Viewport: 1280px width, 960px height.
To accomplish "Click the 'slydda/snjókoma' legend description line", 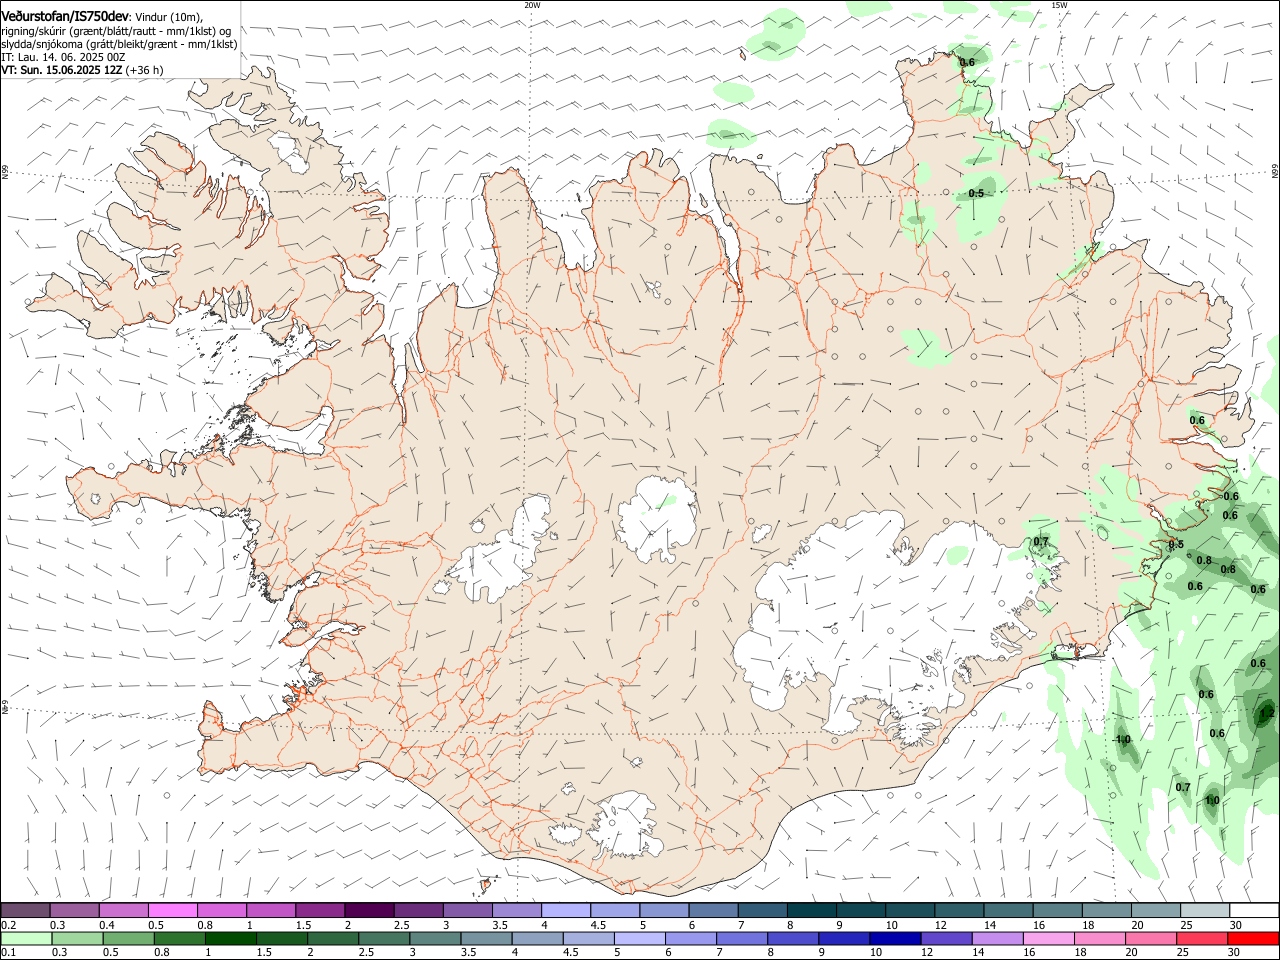I will (x=119, y=44).
